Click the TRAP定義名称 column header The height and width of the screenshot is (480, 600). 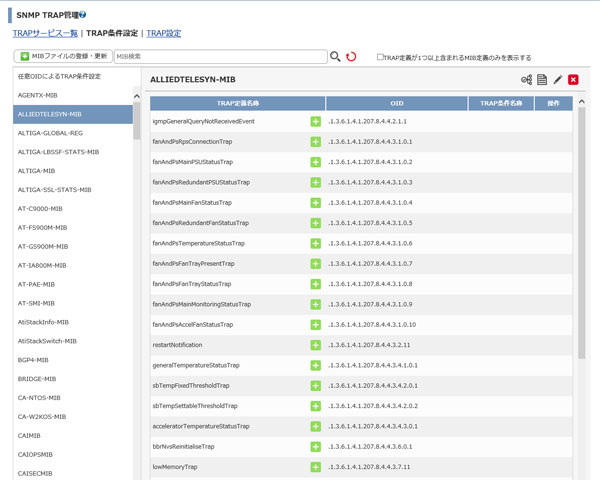point(238,103)
